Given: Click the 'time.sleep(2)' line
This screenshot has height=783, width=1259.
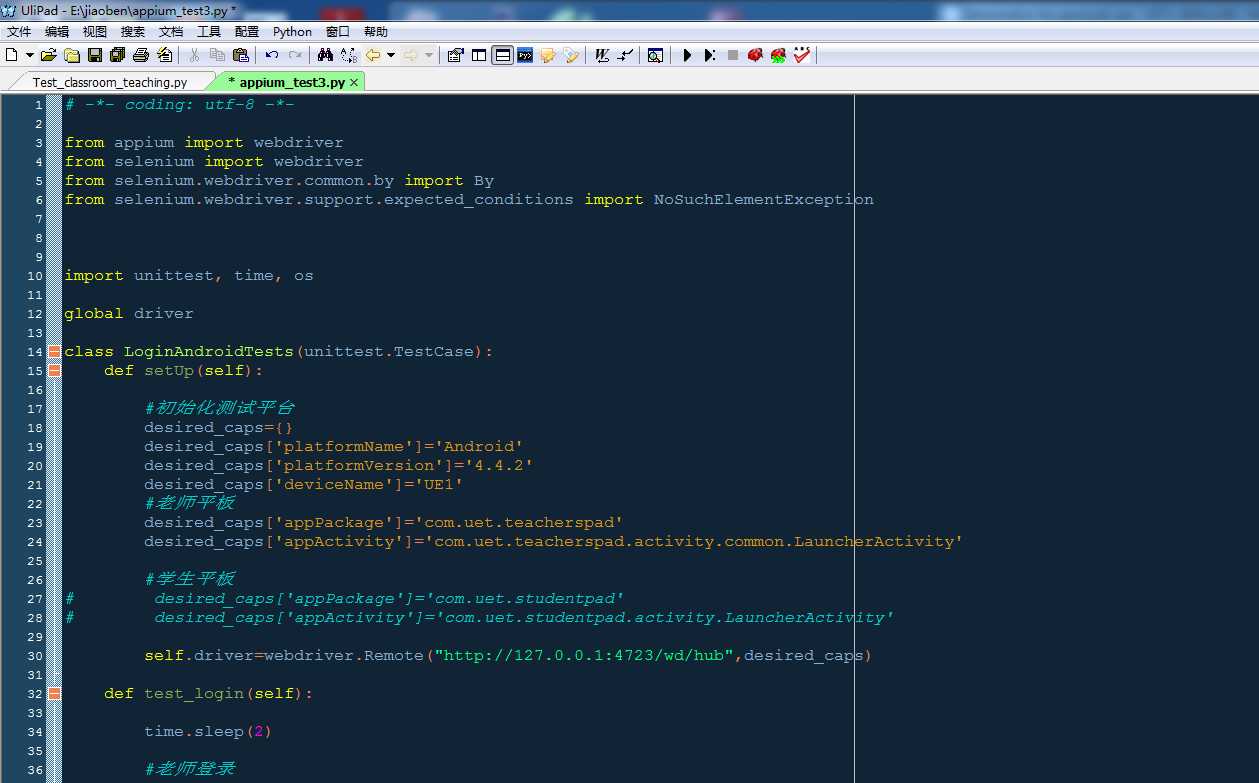Looking at the screenshot, I should (208, 731).
